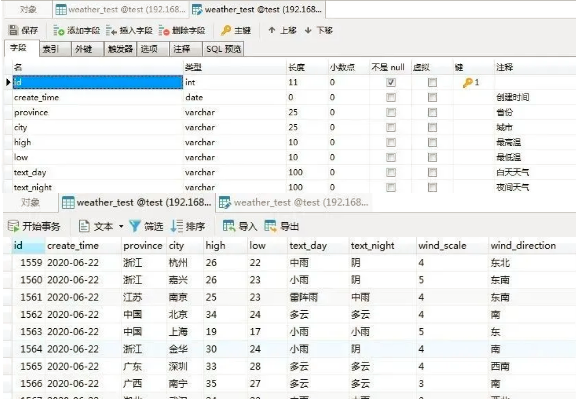
Task: Click city cell 上海 in row 1563
Action: coord(178,332)
